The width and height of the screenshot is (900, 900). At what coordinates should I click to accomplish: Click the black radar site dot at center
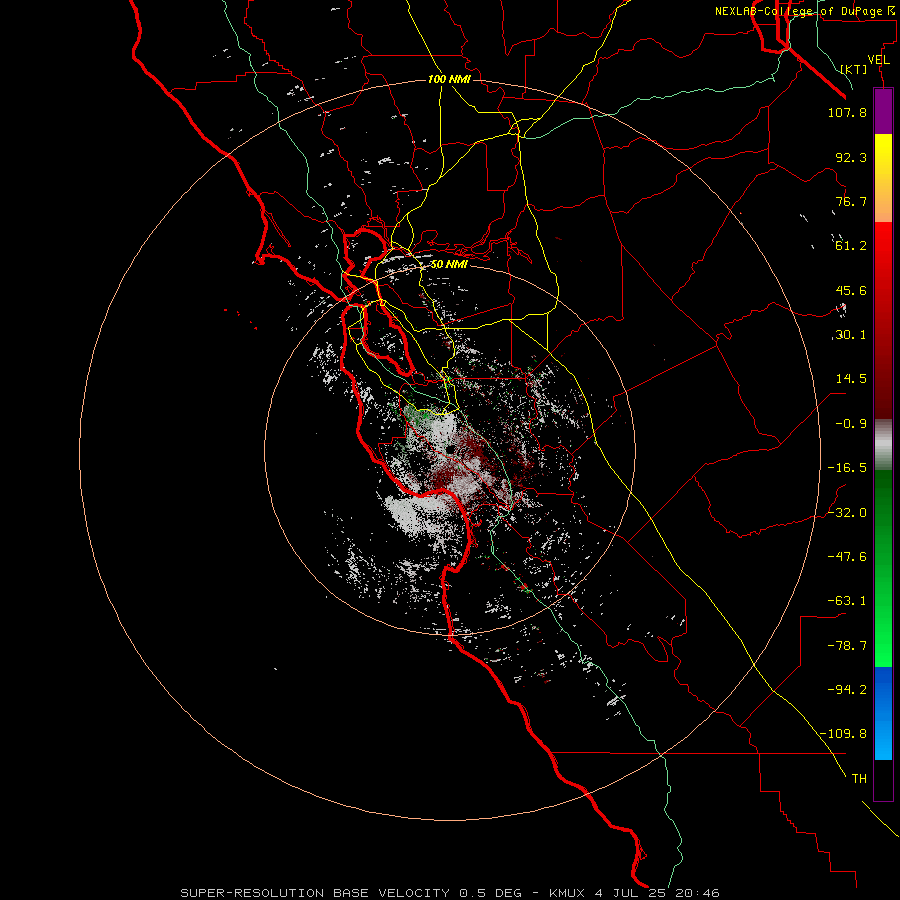[450, 449]
